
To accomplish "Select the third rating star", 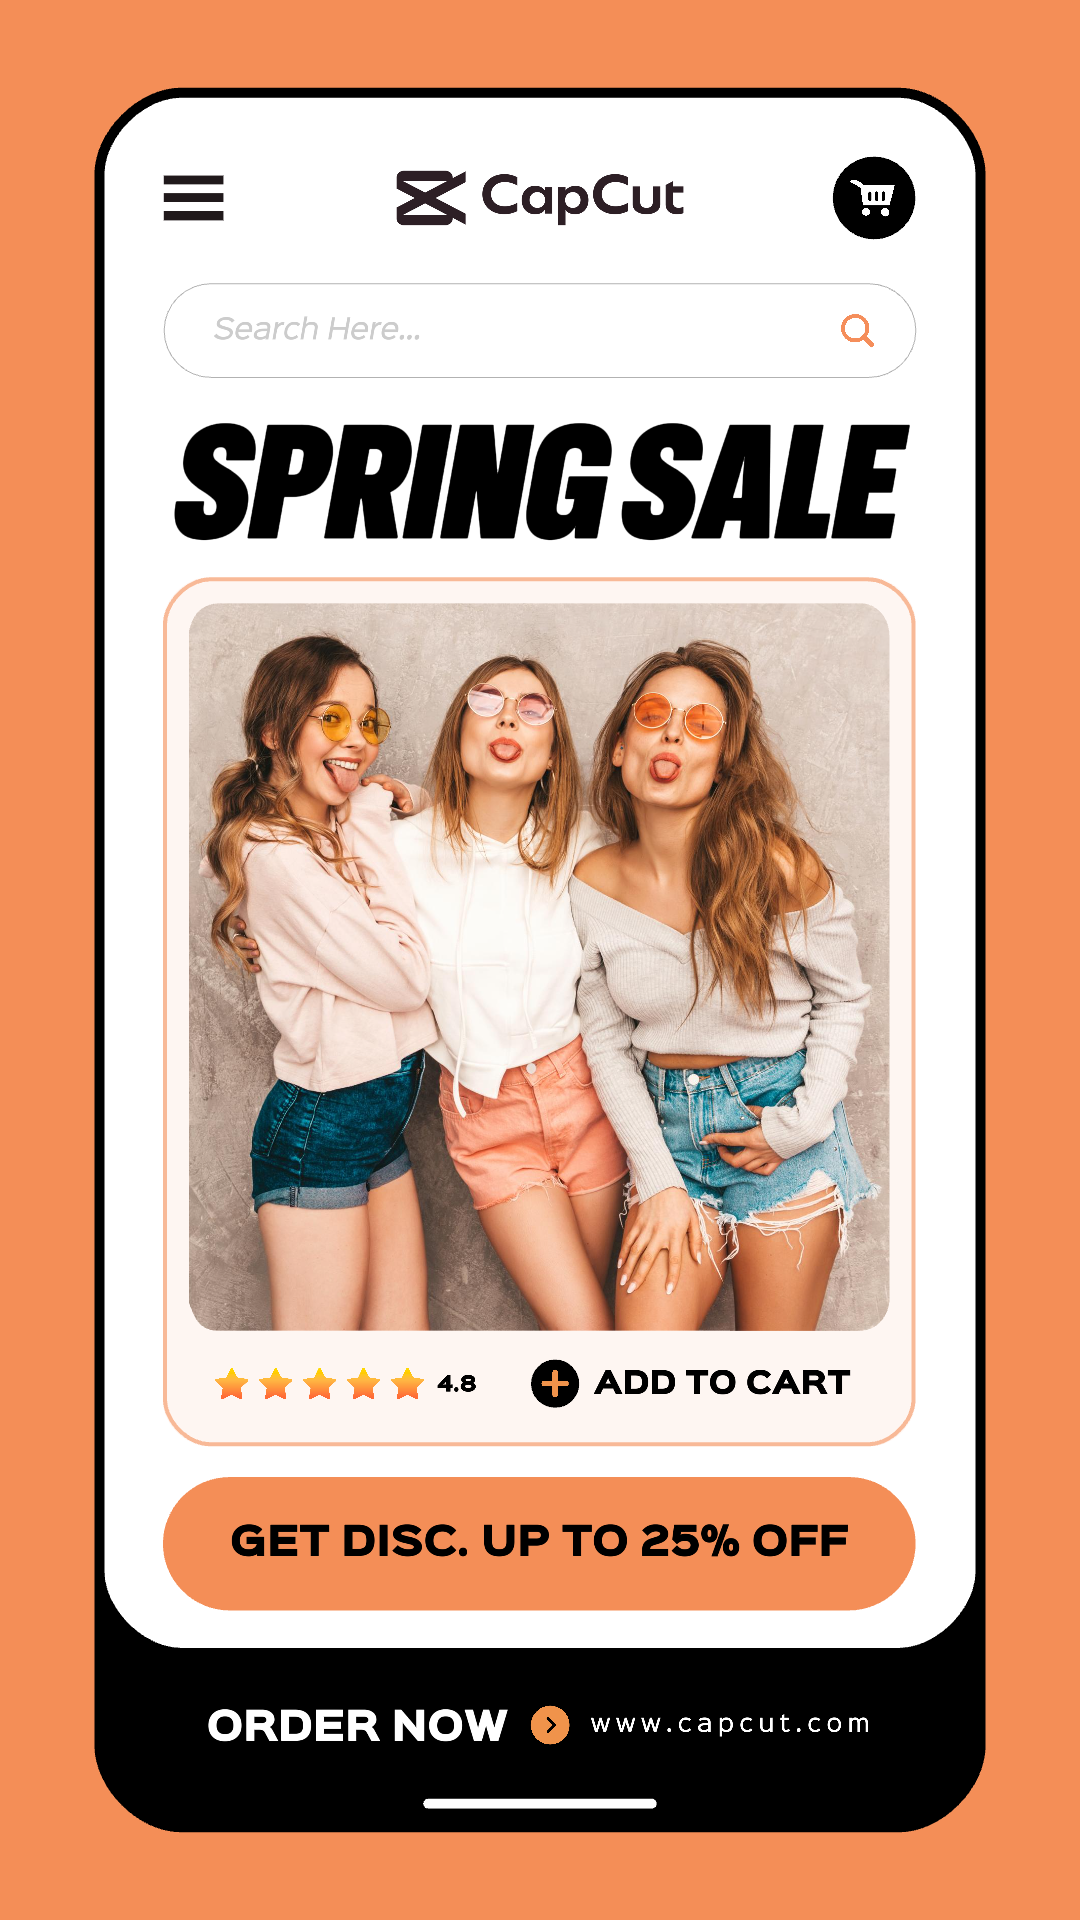I will tap(320, 1384).
